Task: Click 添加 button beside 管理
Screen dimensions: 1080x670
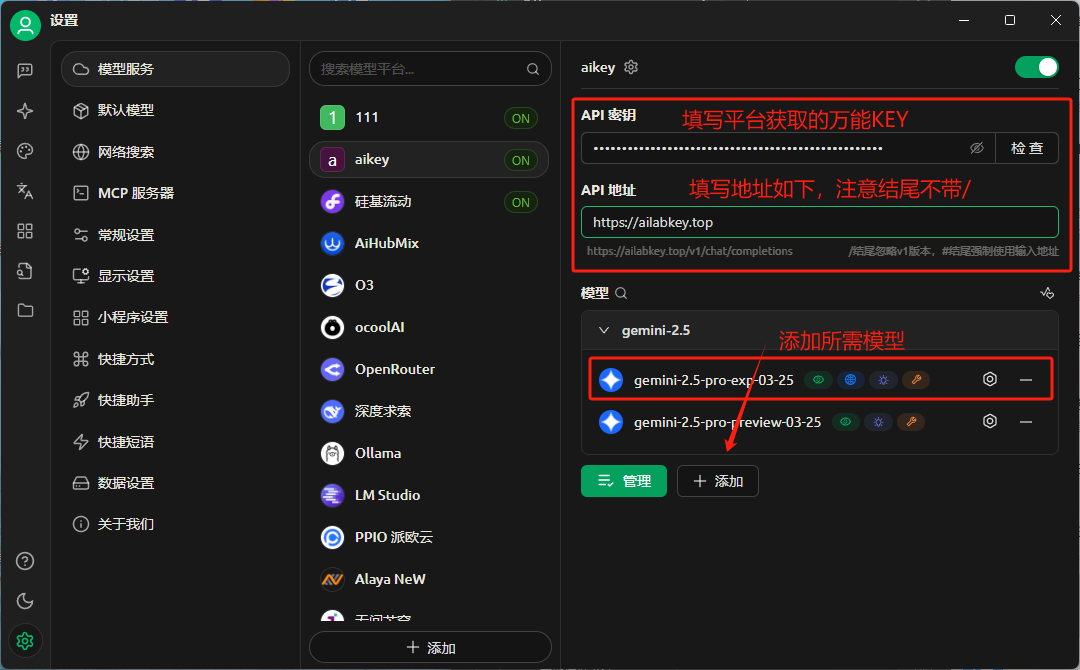Action: [x=718, y=481]
